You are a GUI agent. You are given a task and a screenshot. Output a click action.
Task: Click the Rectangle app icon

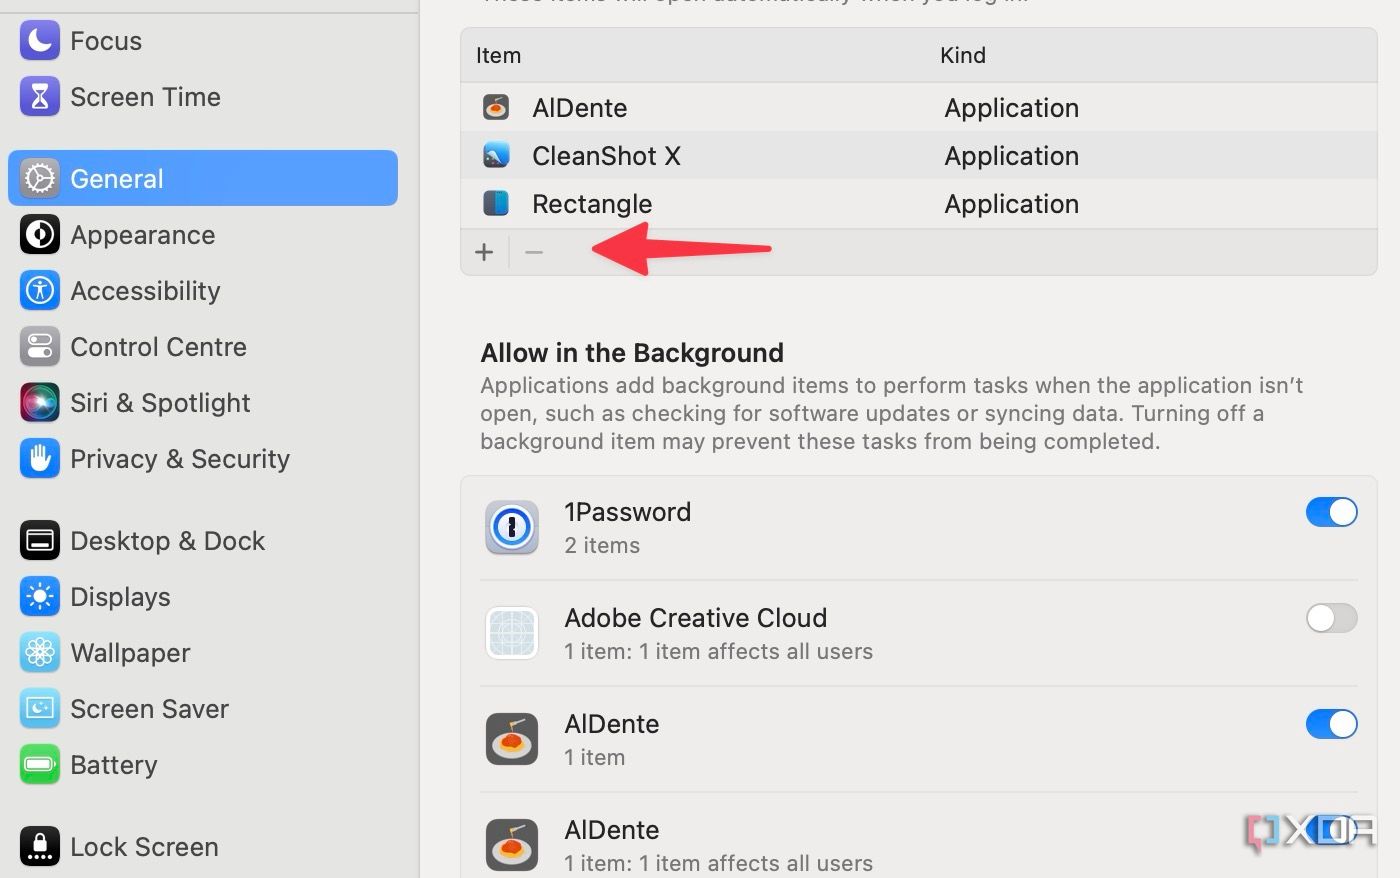pyautogui.click(x=496, y=203)
